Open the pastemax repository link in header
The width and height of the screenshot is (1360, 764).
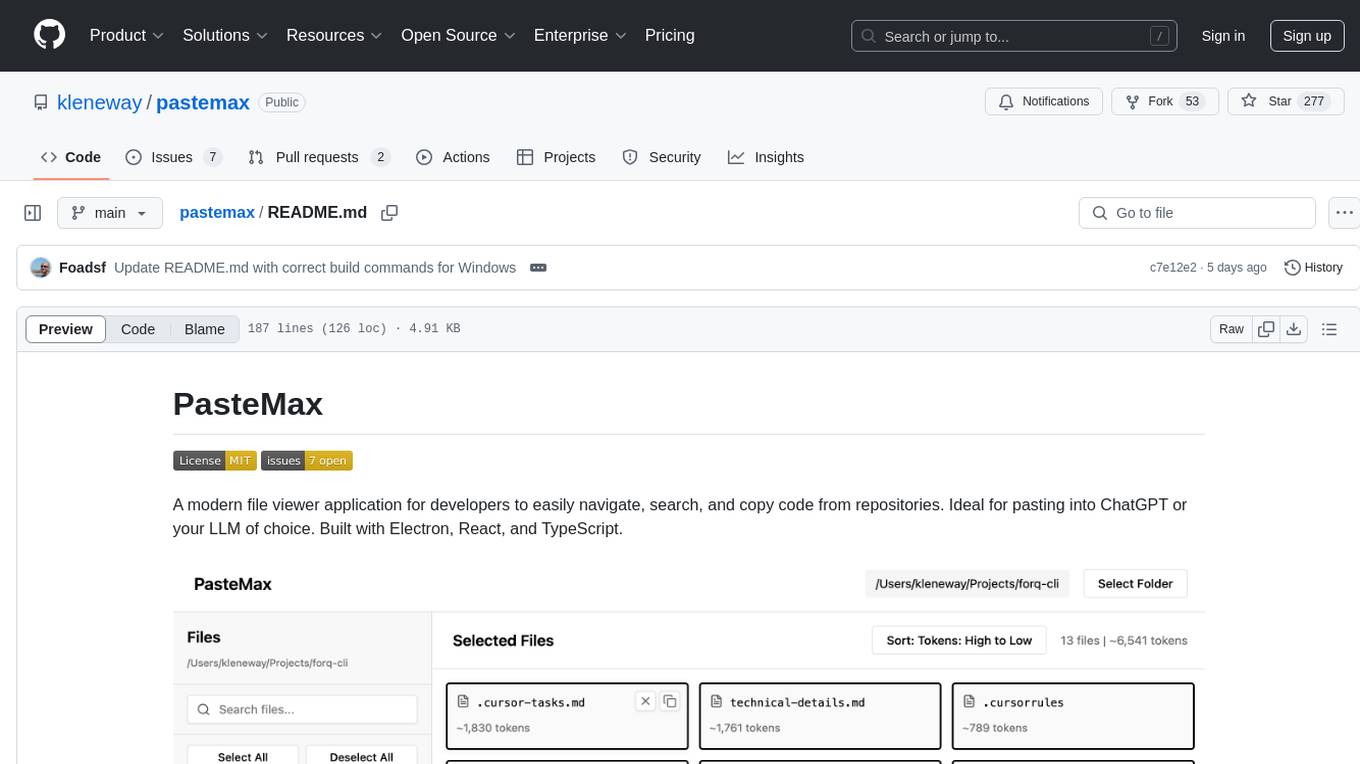coord(203,102)
